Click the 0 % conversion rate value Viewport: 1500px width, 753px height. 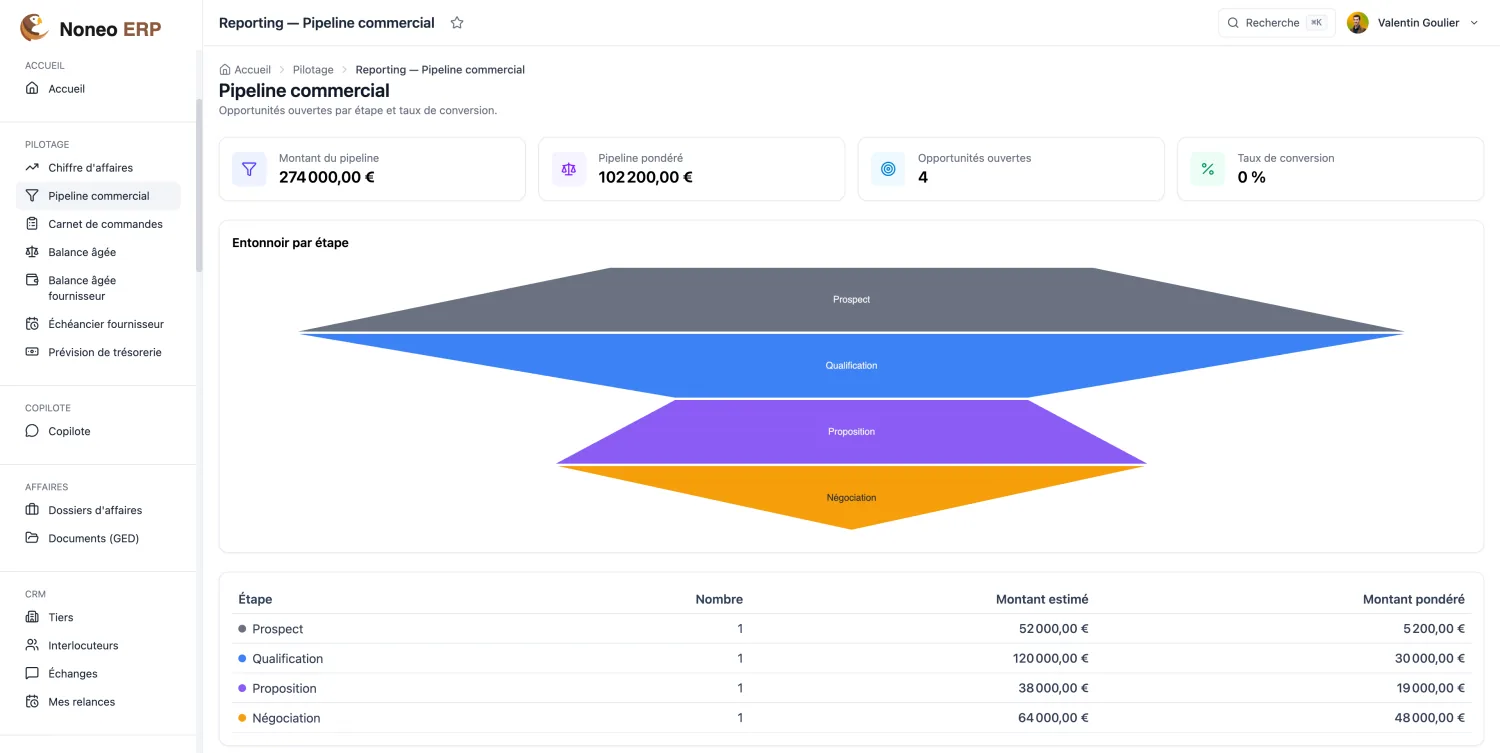(x=1252, y=177)
